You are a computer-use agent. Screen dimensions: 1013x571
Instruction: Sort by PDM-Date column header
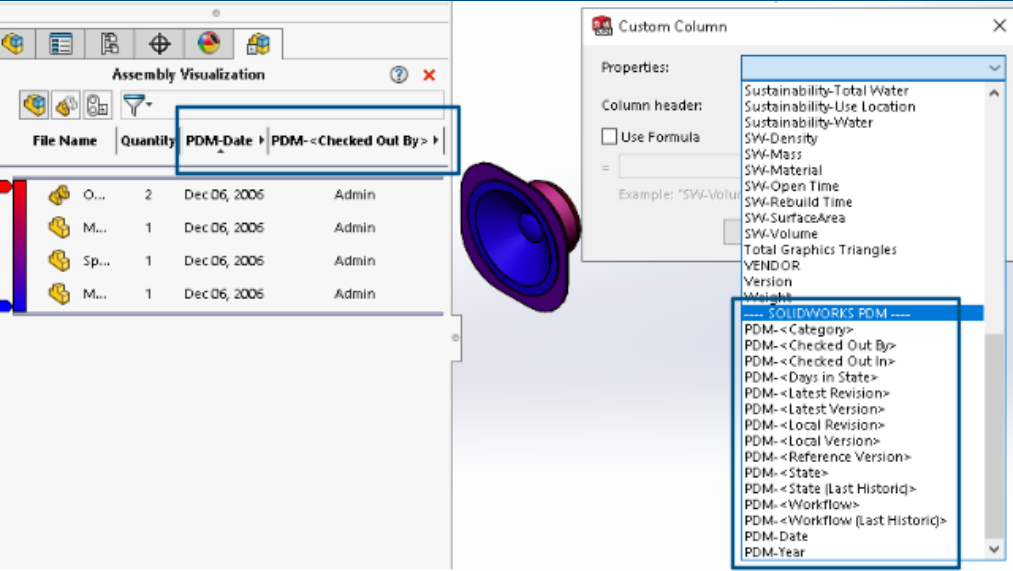tap(219, 141)
